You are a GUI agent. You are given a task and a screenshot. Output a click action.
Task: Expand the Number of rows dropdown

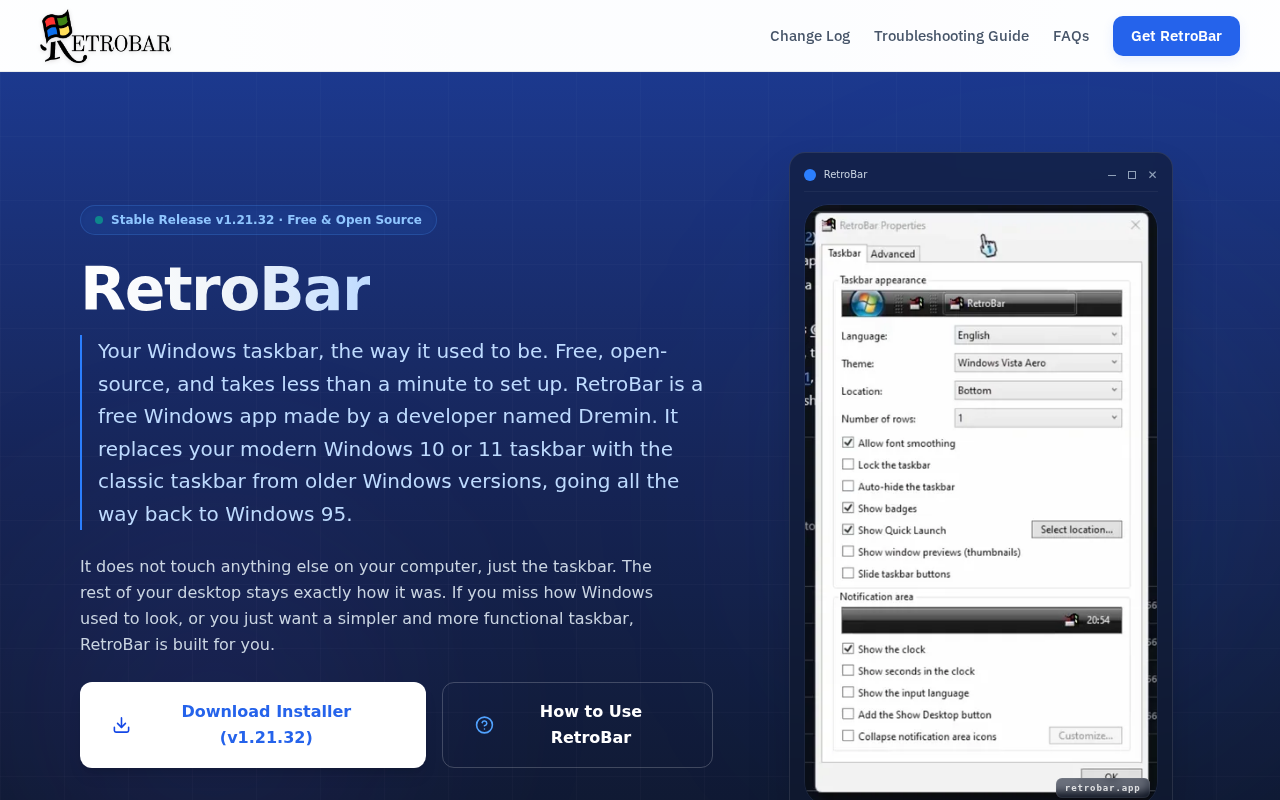point(1038,418)
